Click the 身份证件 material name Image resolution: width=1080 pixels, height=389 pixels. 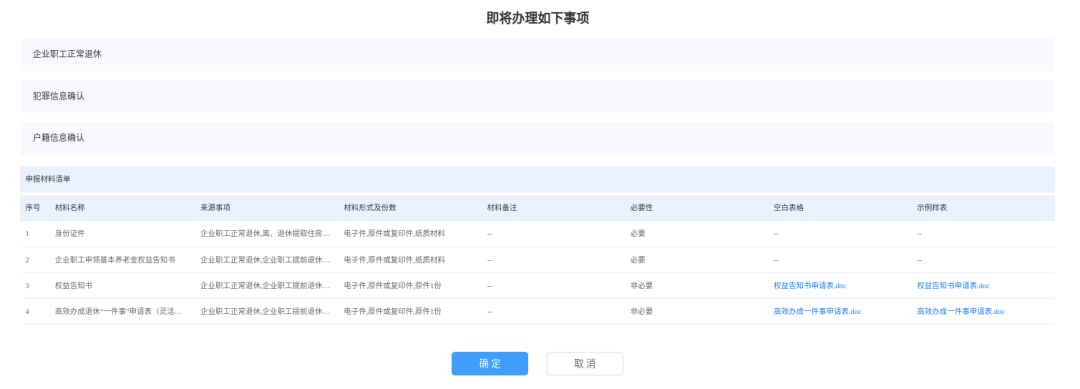tap(70, 234)
